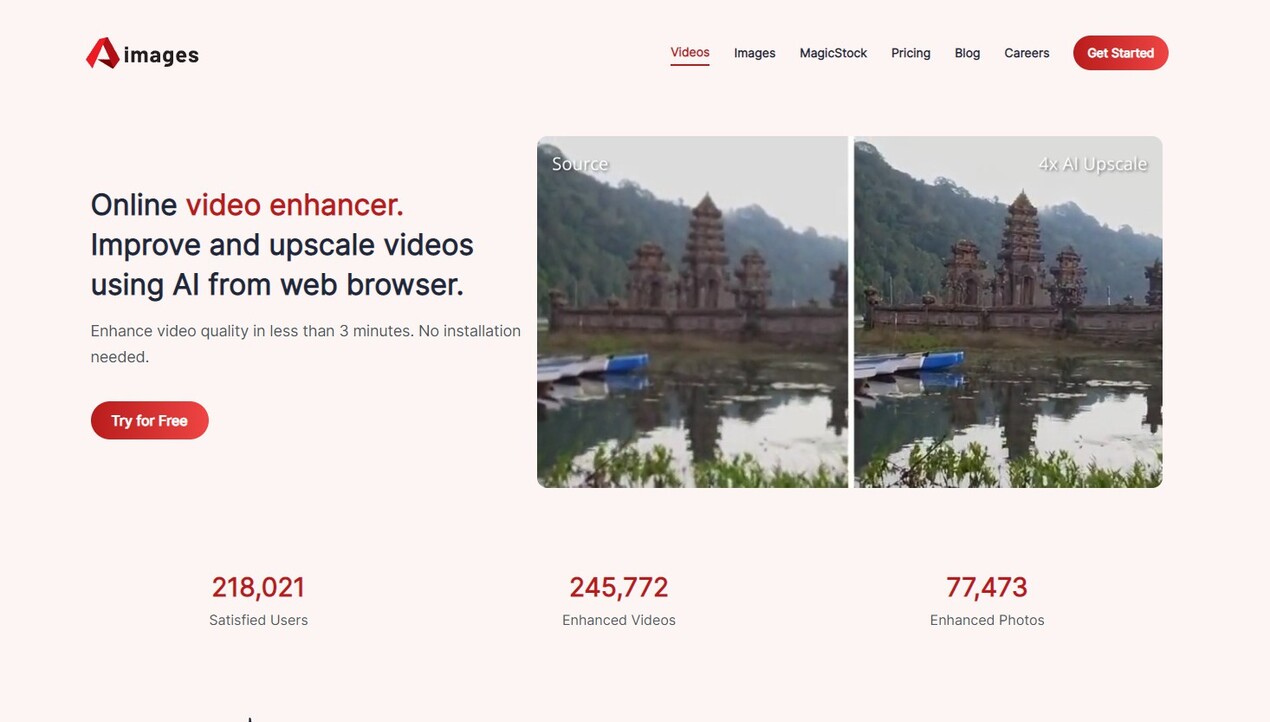Screen dimensions: 1270x722
Task: Open the Videos section in the navigation
Action: tap(690, 52)
